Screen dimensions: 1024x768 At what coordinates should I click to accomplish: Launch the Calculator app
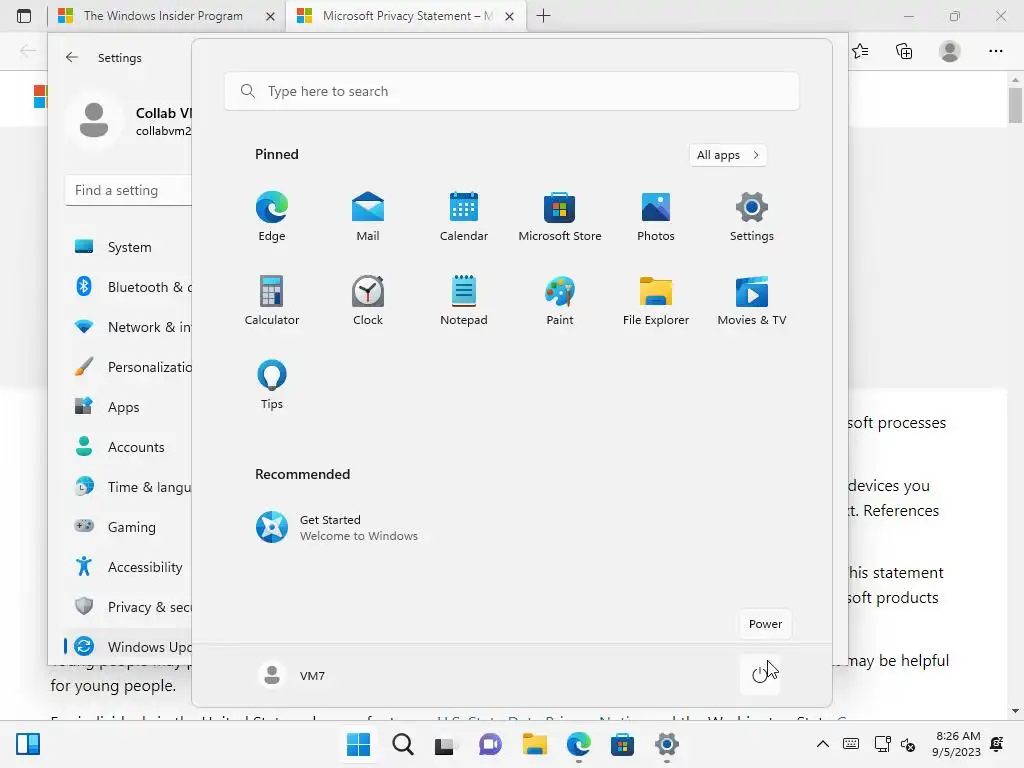272,300
